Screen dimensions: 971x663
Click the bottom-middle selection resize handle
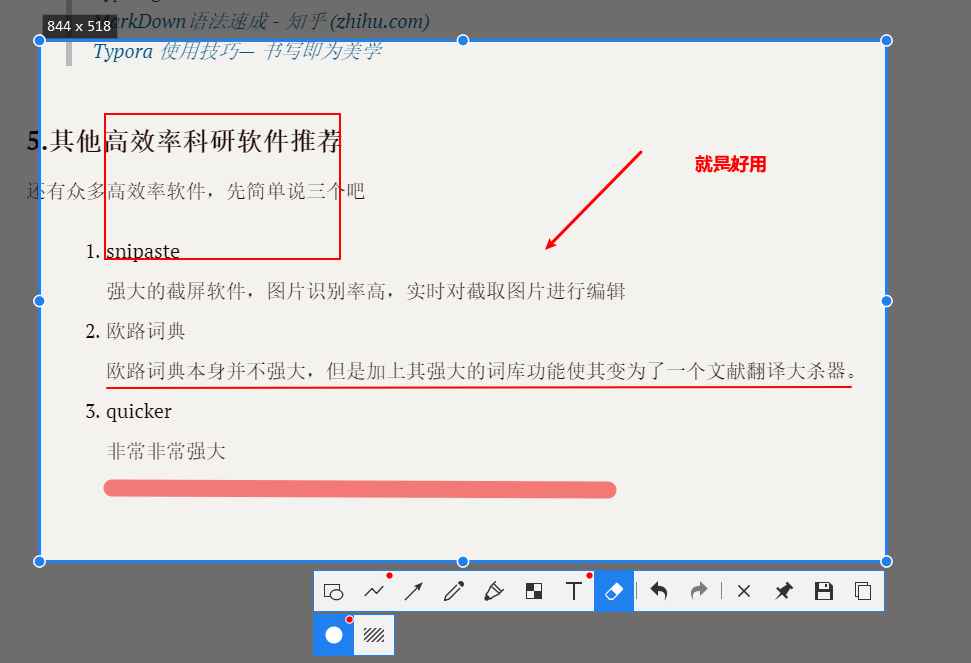463,561
